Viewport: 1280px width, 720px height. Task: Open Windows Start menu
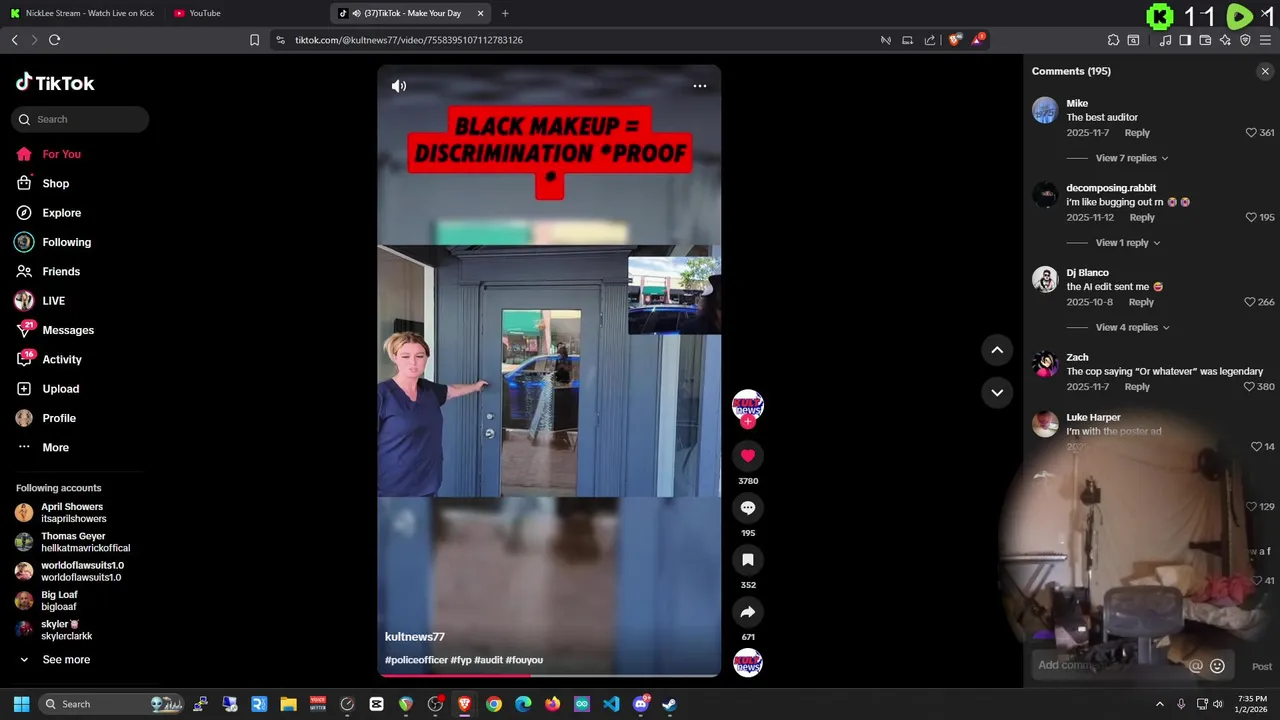point(21,704)
